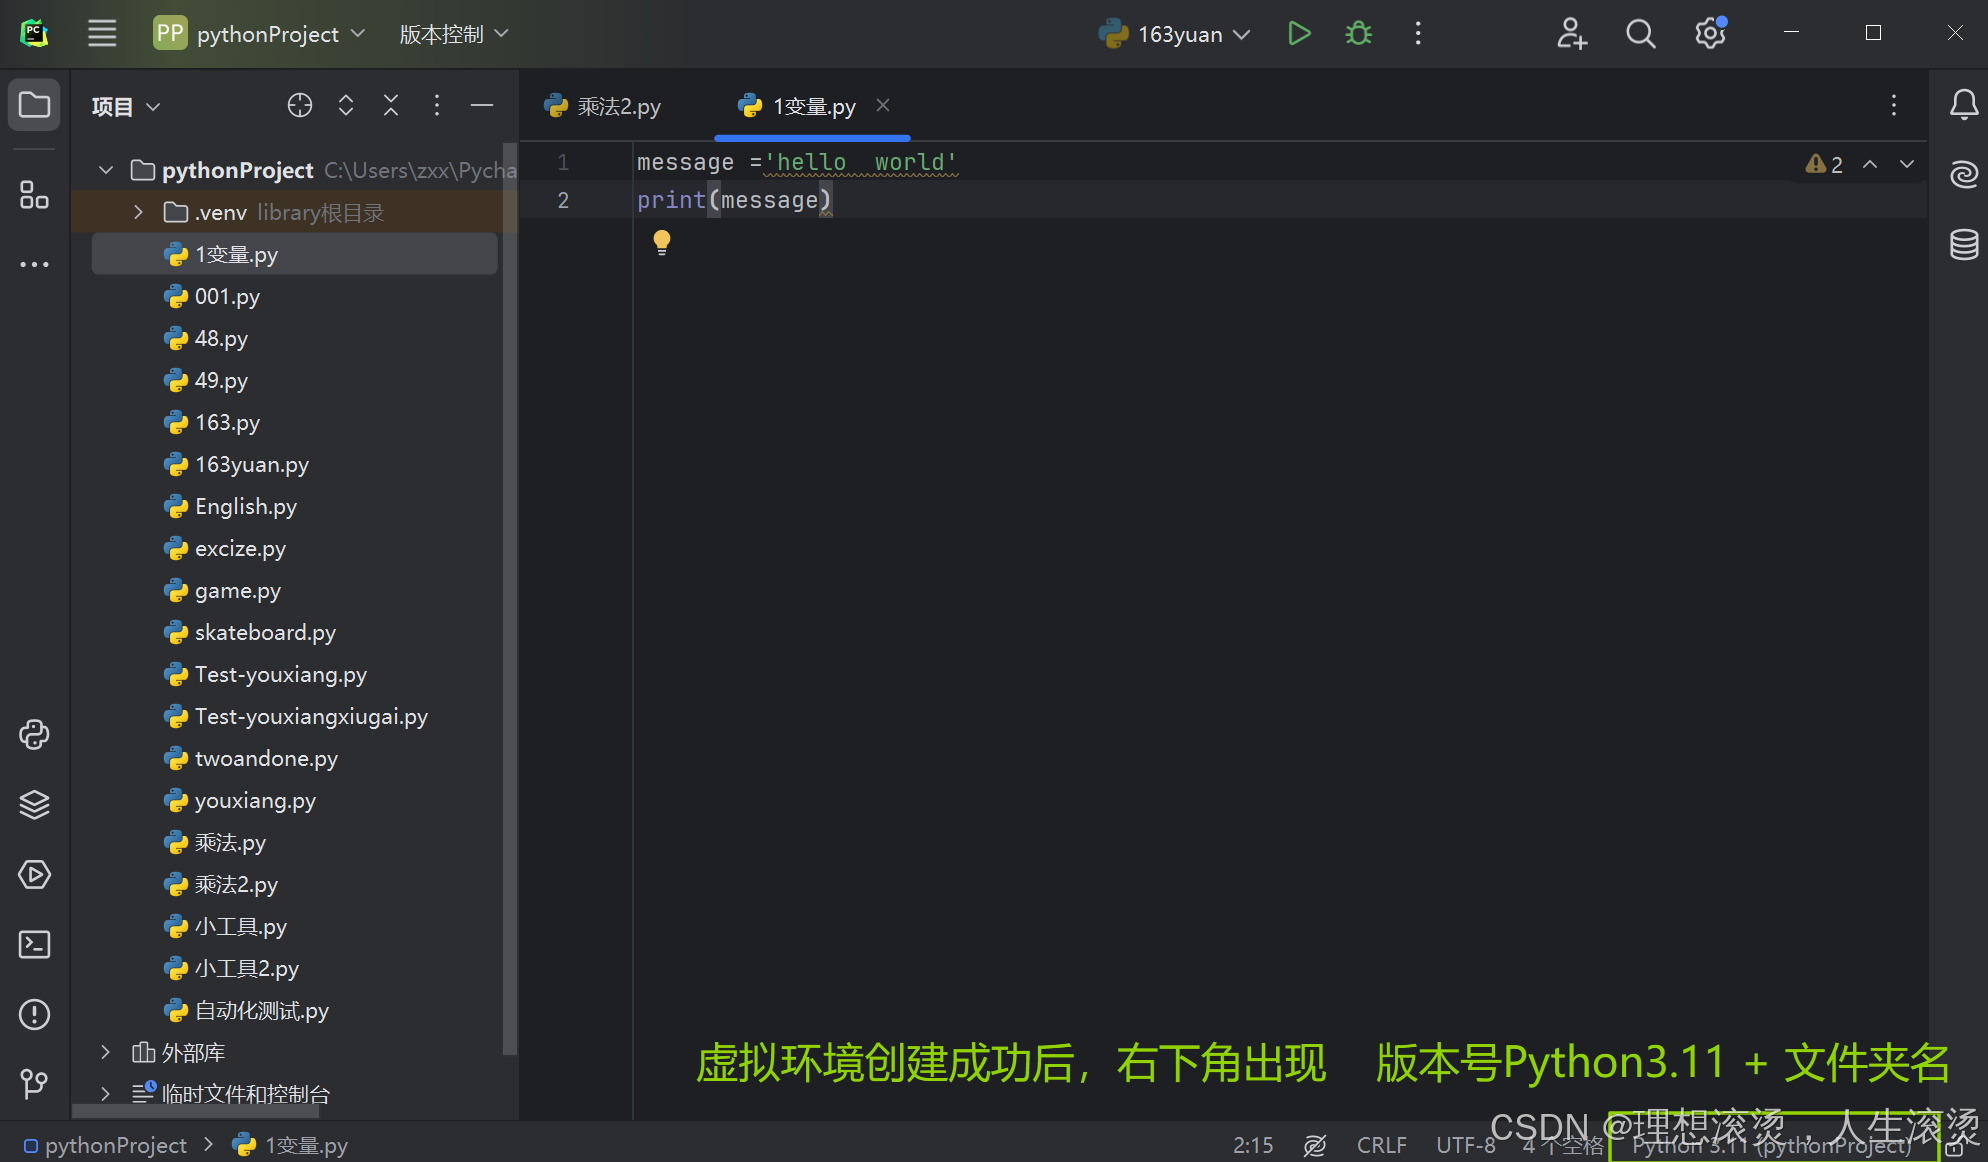Click 1变量.py breadcrumb in status bar
Viewport: 1988px width, 1162px height.
(x=290, y=1145)
